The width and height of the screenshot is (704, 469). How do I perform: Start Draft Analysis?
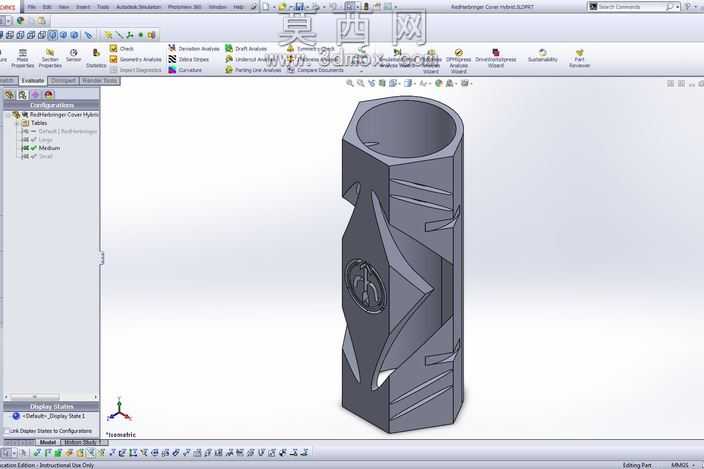[x=246, y=48]
